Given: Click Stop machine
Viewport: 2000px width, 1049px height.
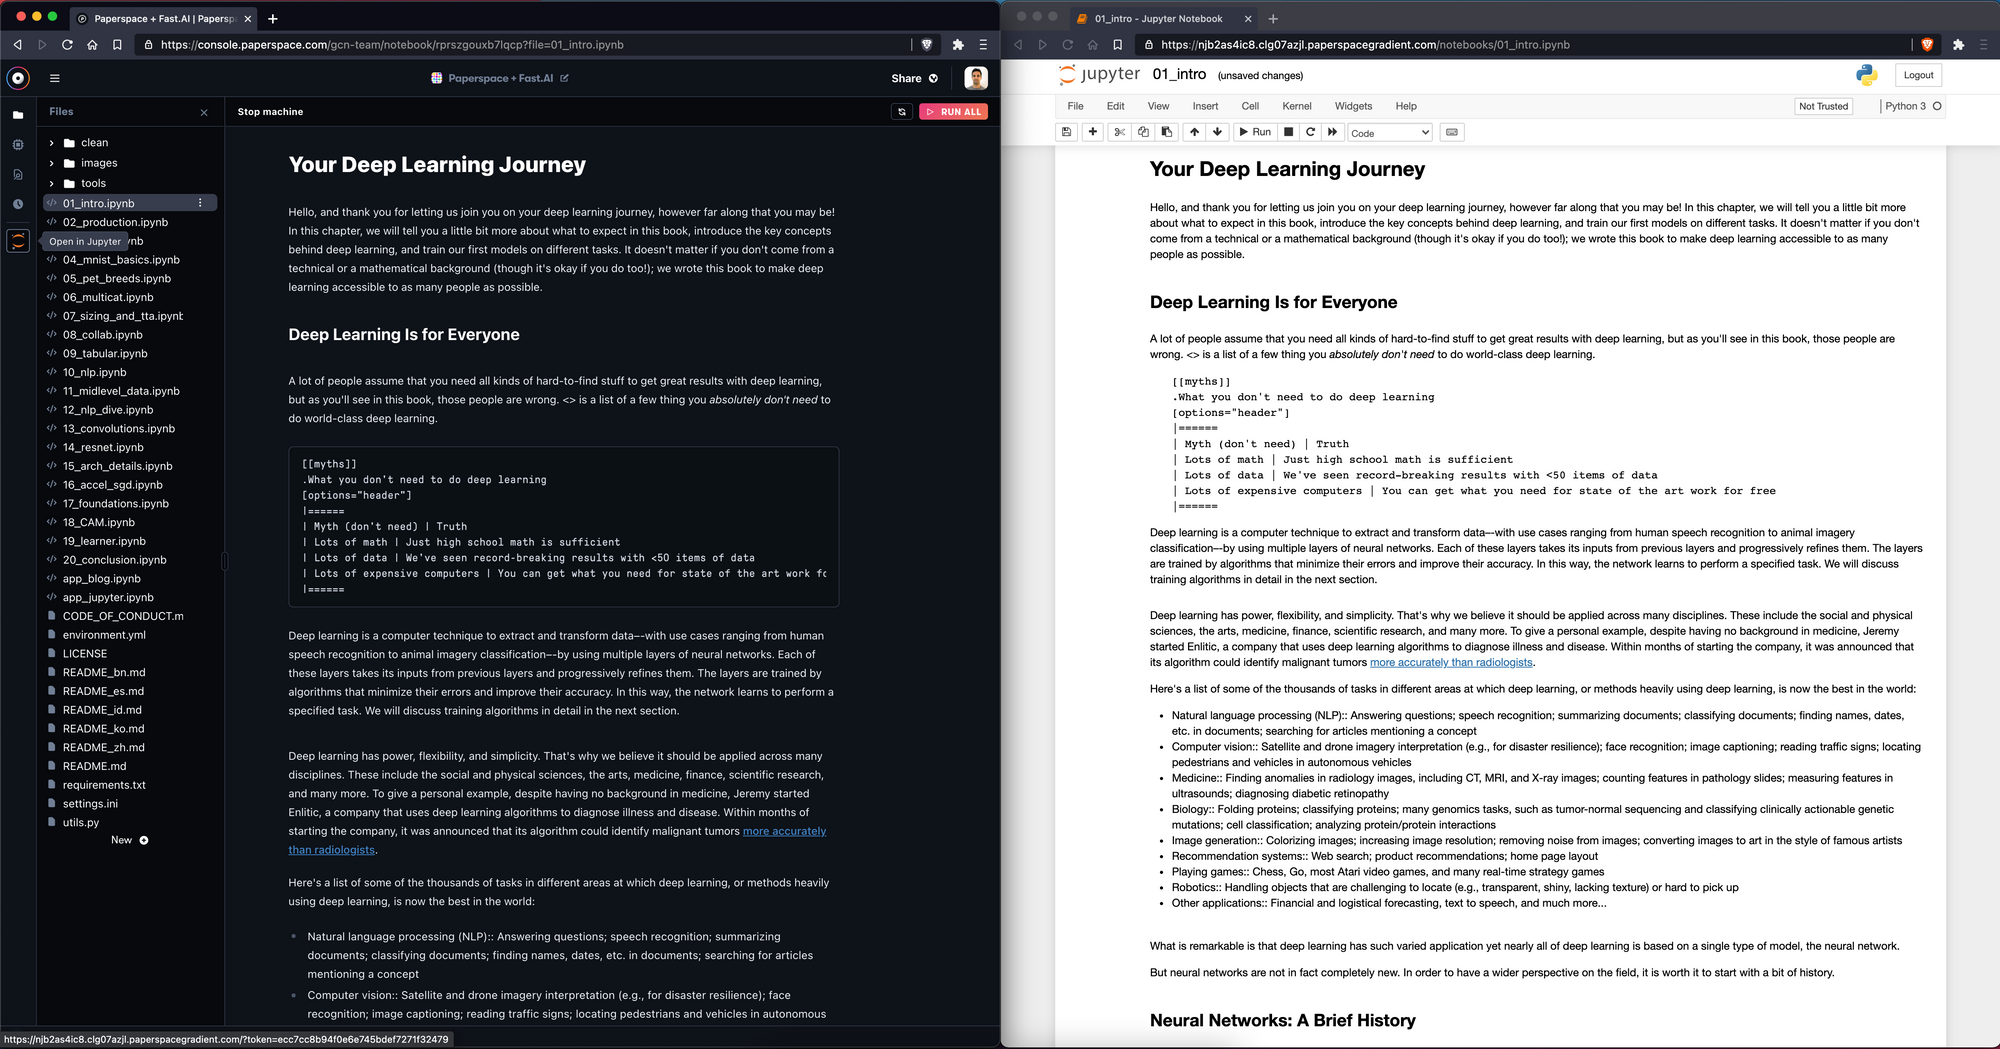Looking at the screenshot, I should point(270,112).
